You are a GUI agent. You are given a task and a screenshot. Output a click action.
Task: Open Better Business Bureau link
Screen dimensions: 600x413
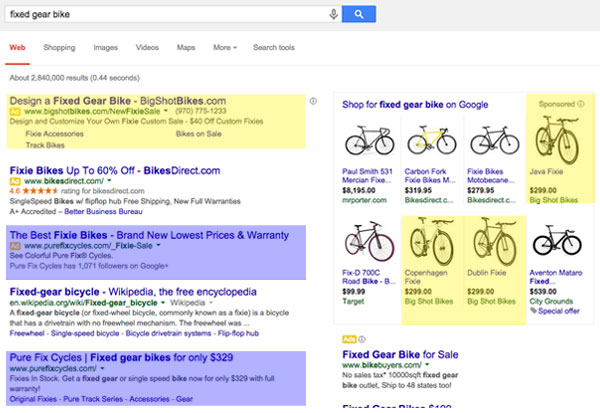click(x=103, y=211)
